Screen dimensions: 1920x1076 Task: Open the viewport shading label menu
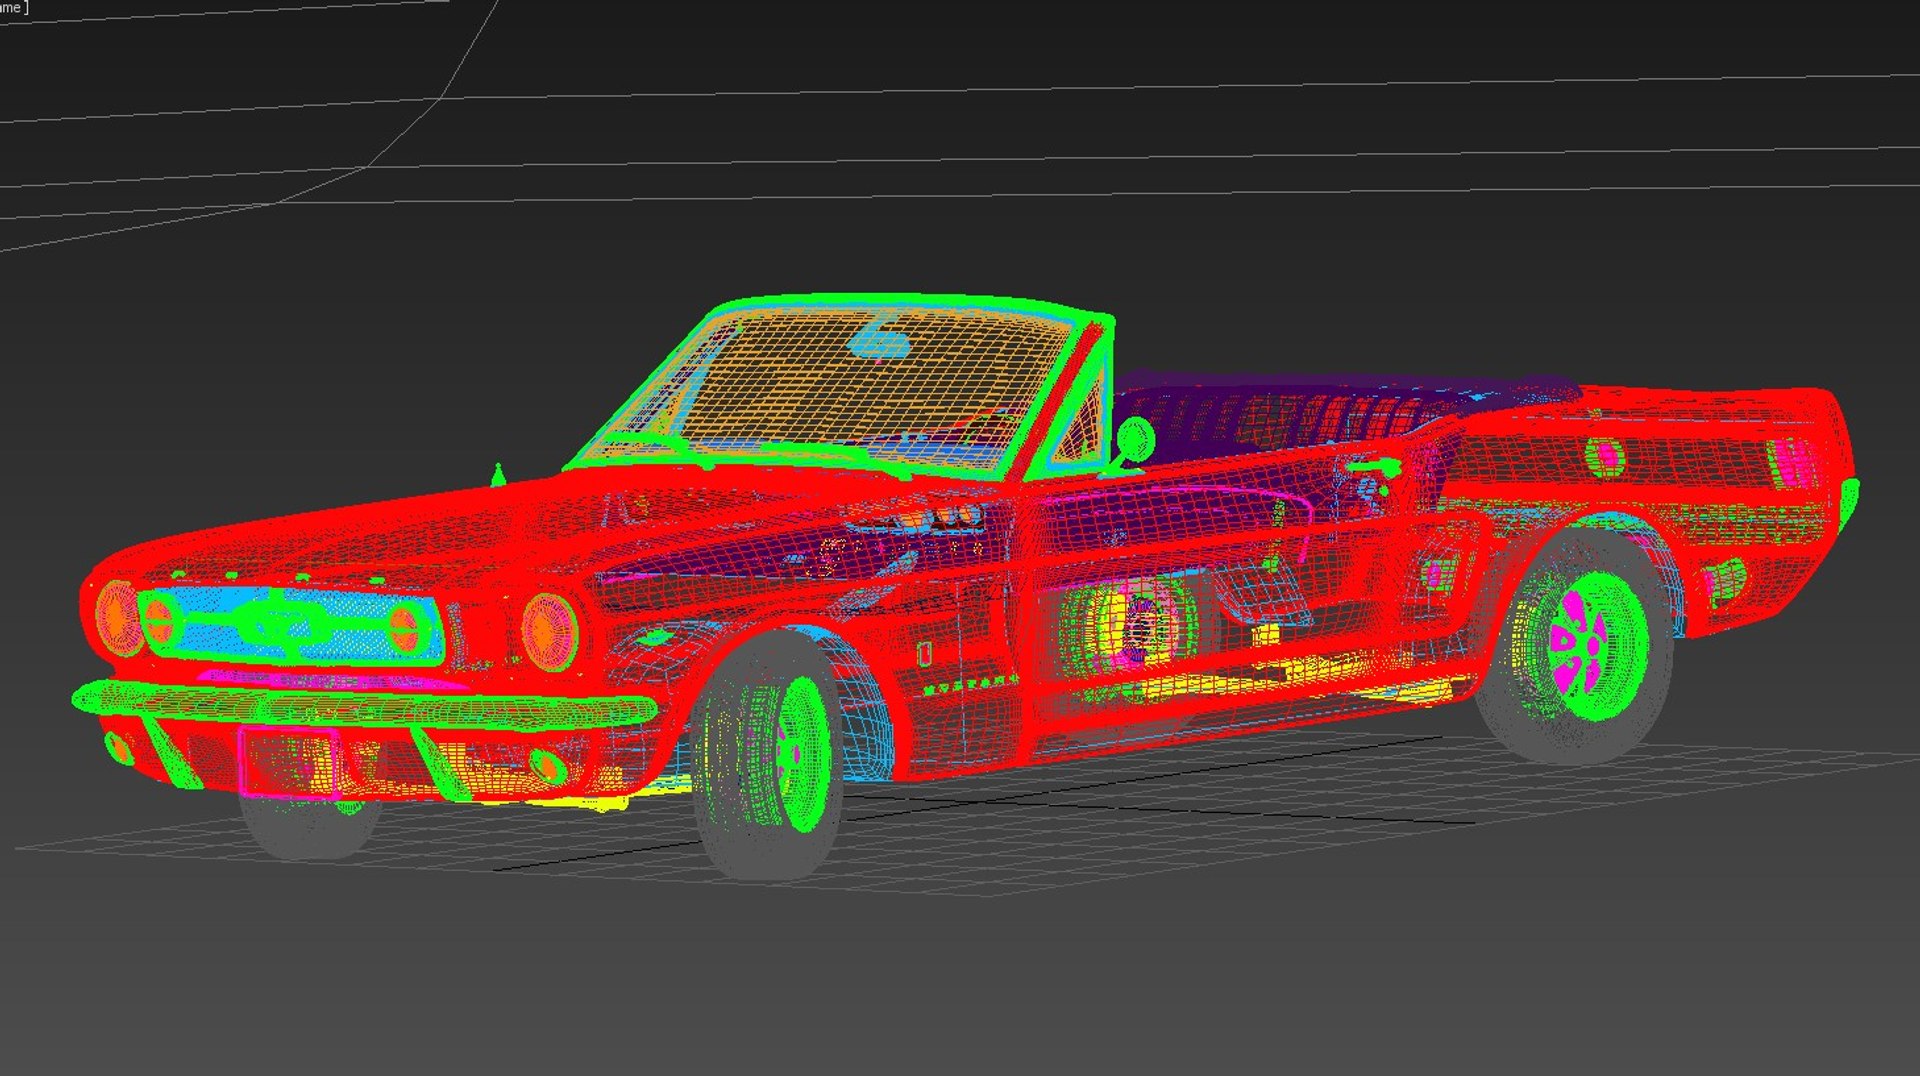tap(14, 7)
